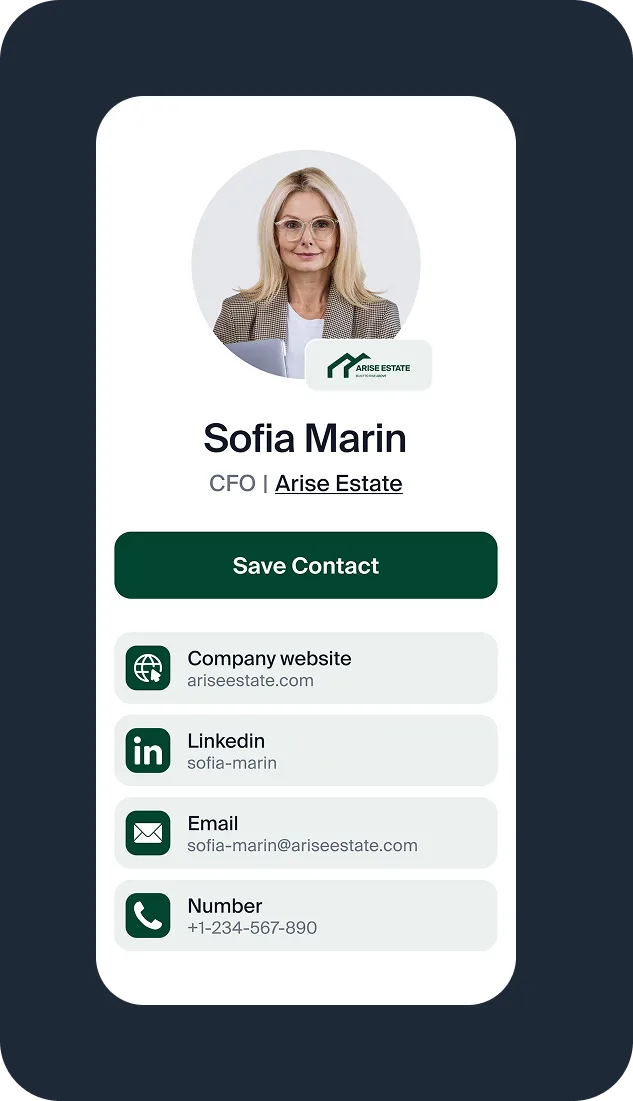Click Sofia Marin's profile photo
The height and width of the screenshot is (1101, 633).
coord(306,264)
